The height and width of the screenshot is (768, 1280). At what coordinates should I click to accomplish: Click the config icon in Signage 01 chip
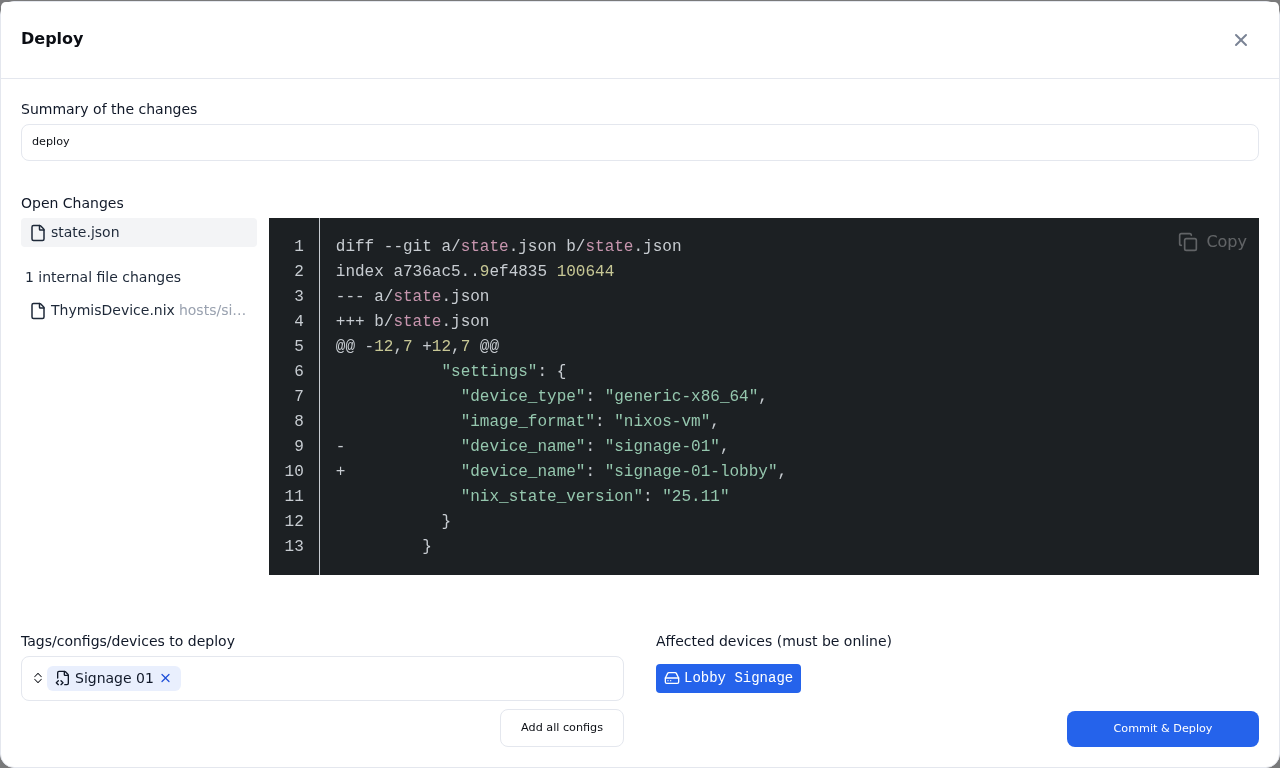(63, 678)
